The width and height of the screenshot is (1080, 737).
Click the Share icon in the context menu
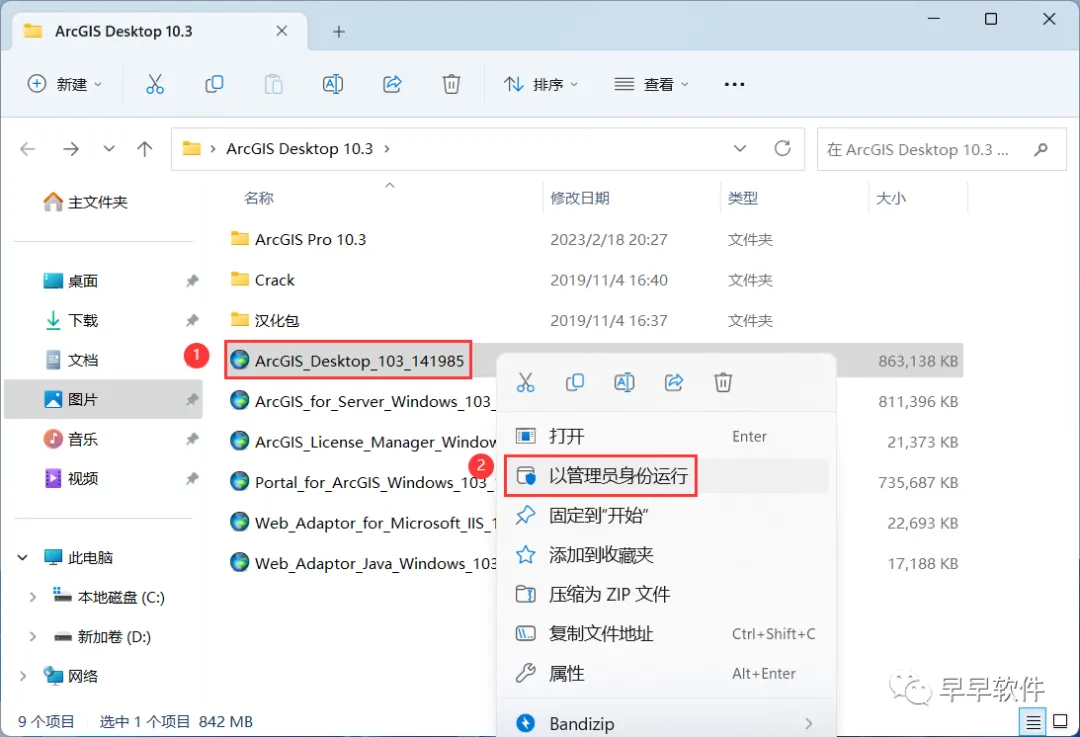[x=674, y=382]
